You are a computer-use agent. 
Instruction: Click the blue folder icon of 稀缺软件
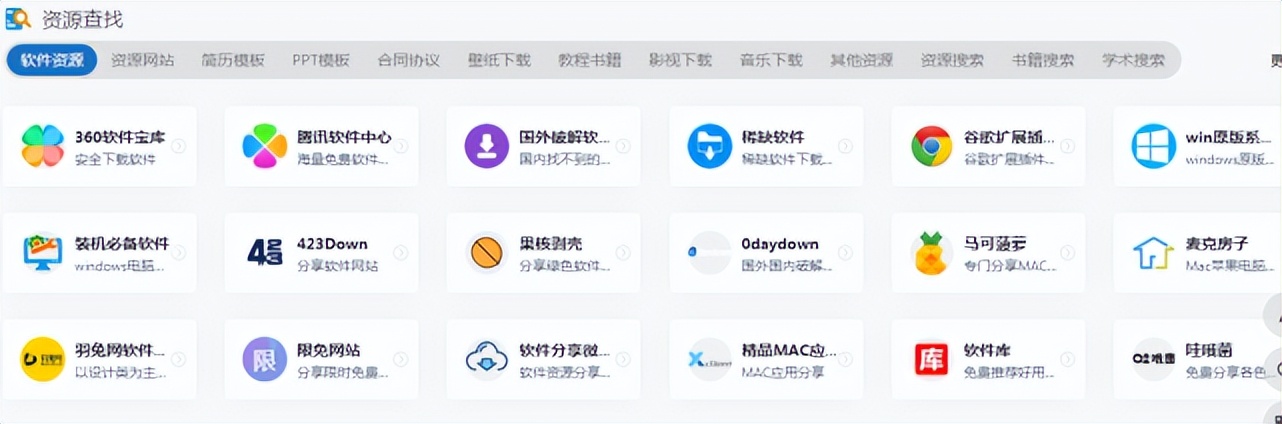[709, 147]
